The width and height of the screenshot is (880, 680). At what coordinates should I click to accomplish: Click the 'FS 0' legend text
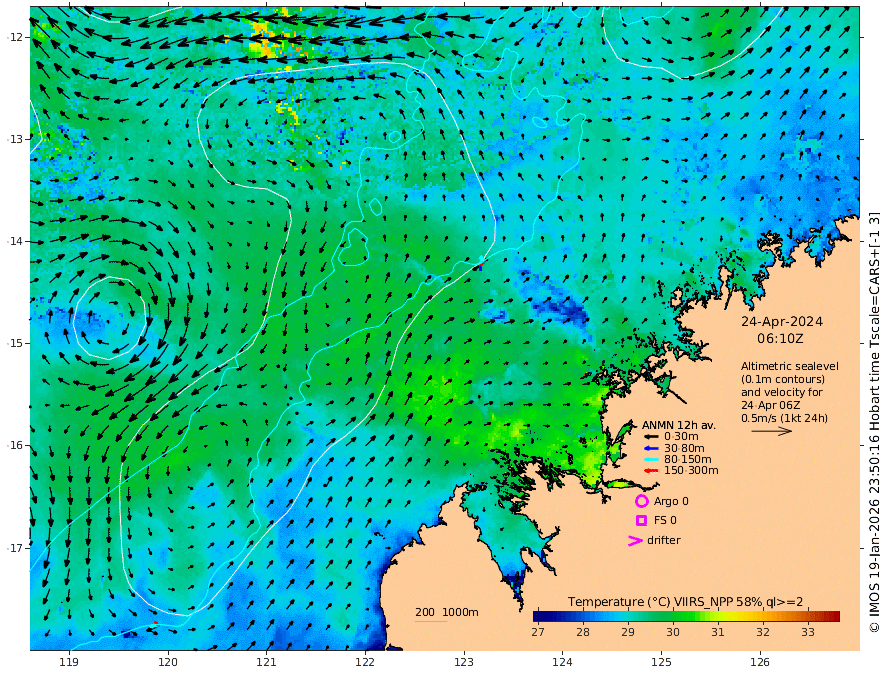coord(665,521)
